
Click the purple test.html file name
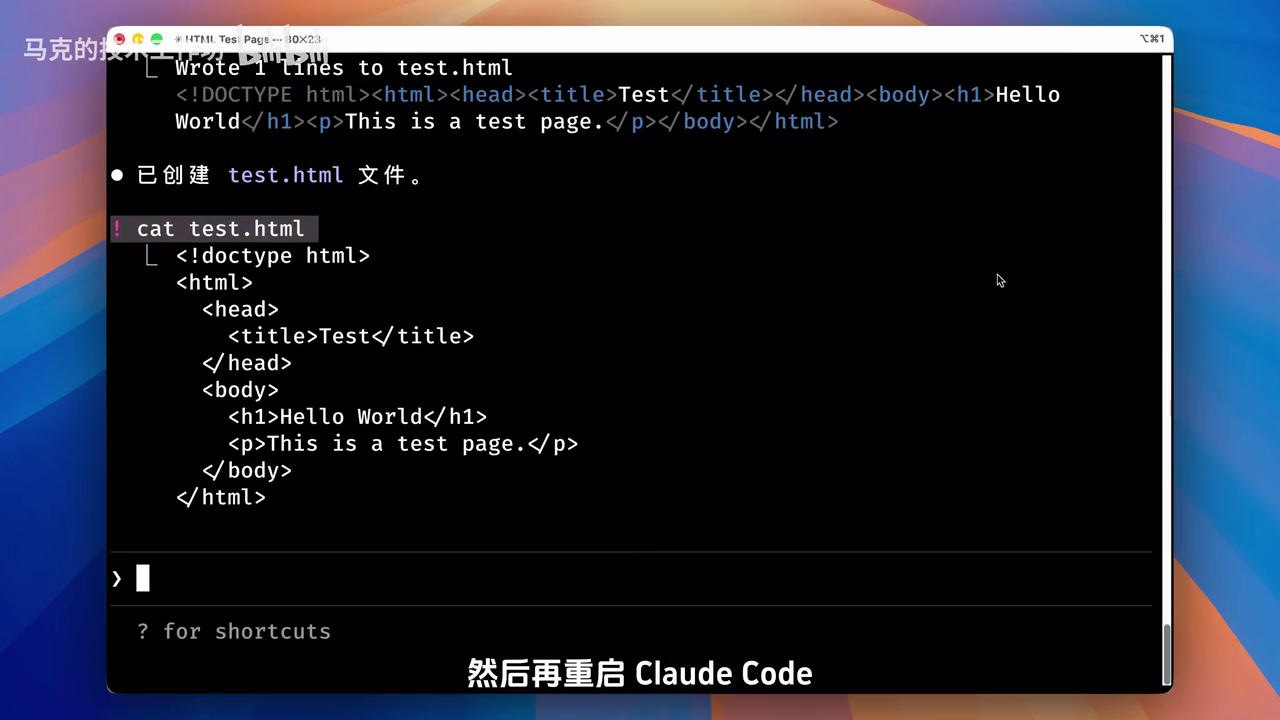click(285, 175)
